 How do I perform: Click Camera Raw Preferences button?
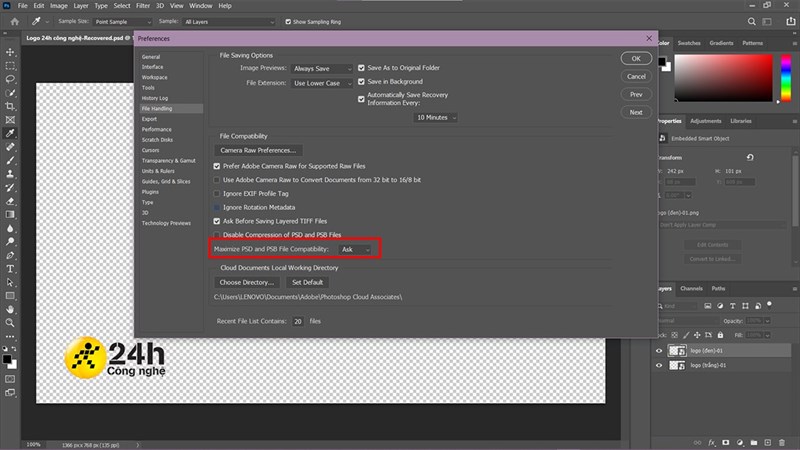tap(258, 151)
